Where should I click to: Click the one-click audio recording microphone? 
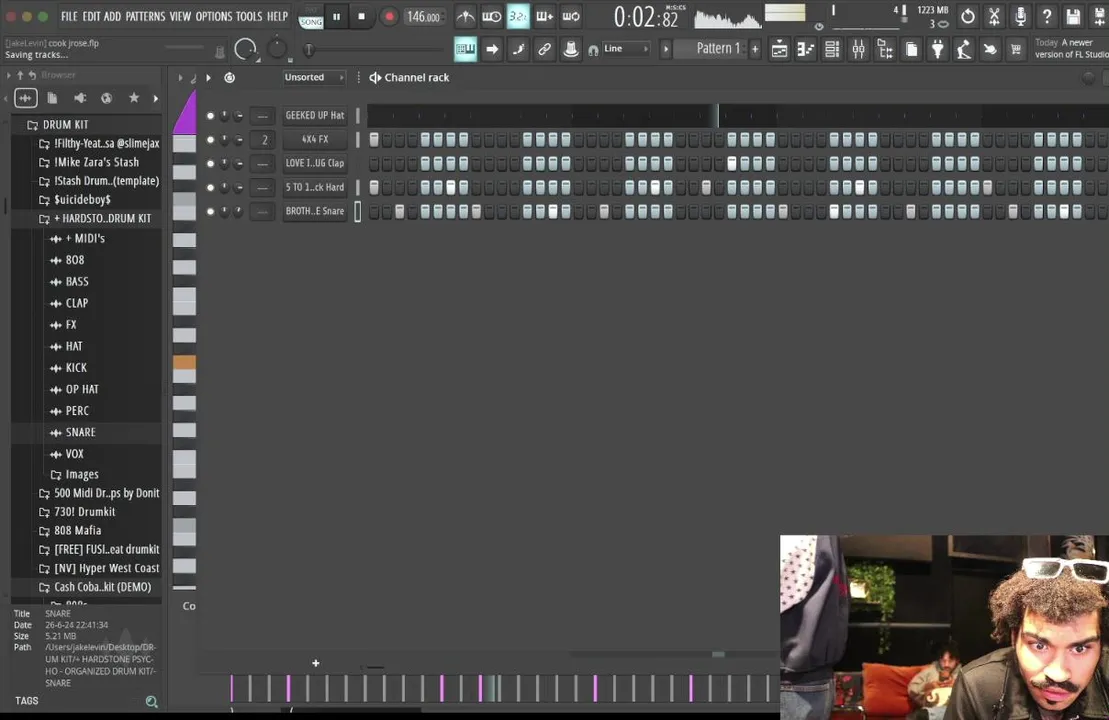(x=1021, y=16)
